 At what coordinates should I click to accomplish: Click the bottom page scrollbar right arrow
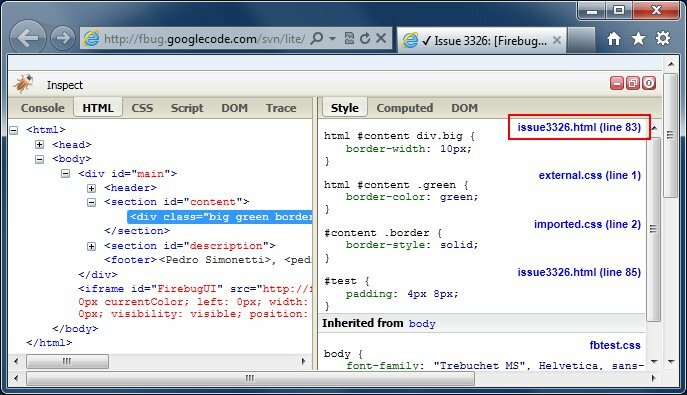point(653,378)
